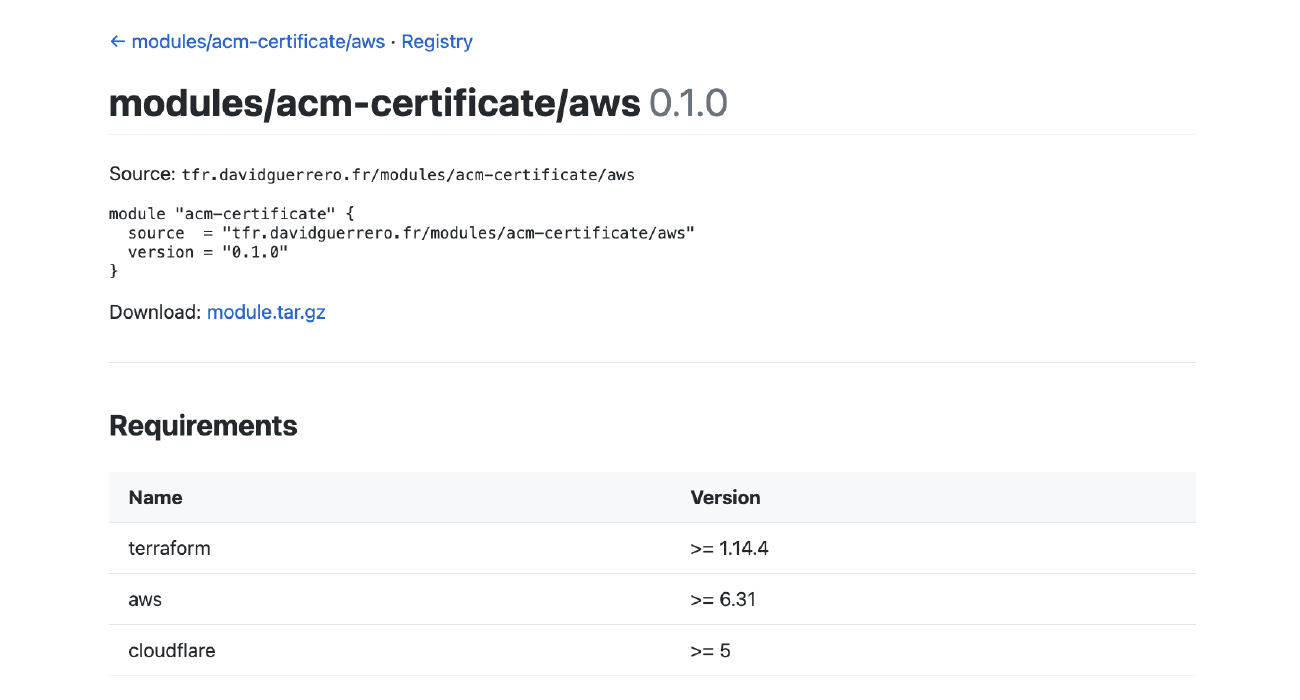Select the page title modules/acm-certificate/aws
The width and height of the screenshot is (1300, 700).
(x=374, y=102)
